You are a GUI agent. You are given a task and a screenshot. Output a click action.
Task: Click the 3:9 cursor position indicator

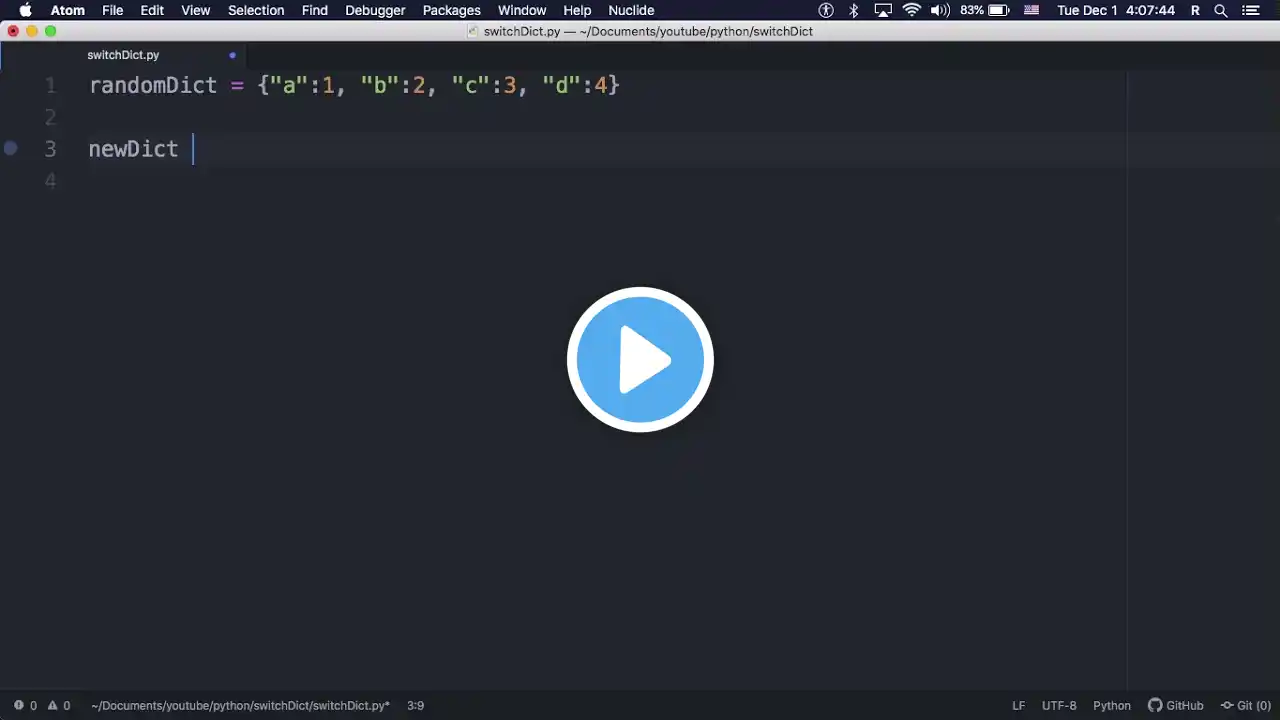coord(415,705)
